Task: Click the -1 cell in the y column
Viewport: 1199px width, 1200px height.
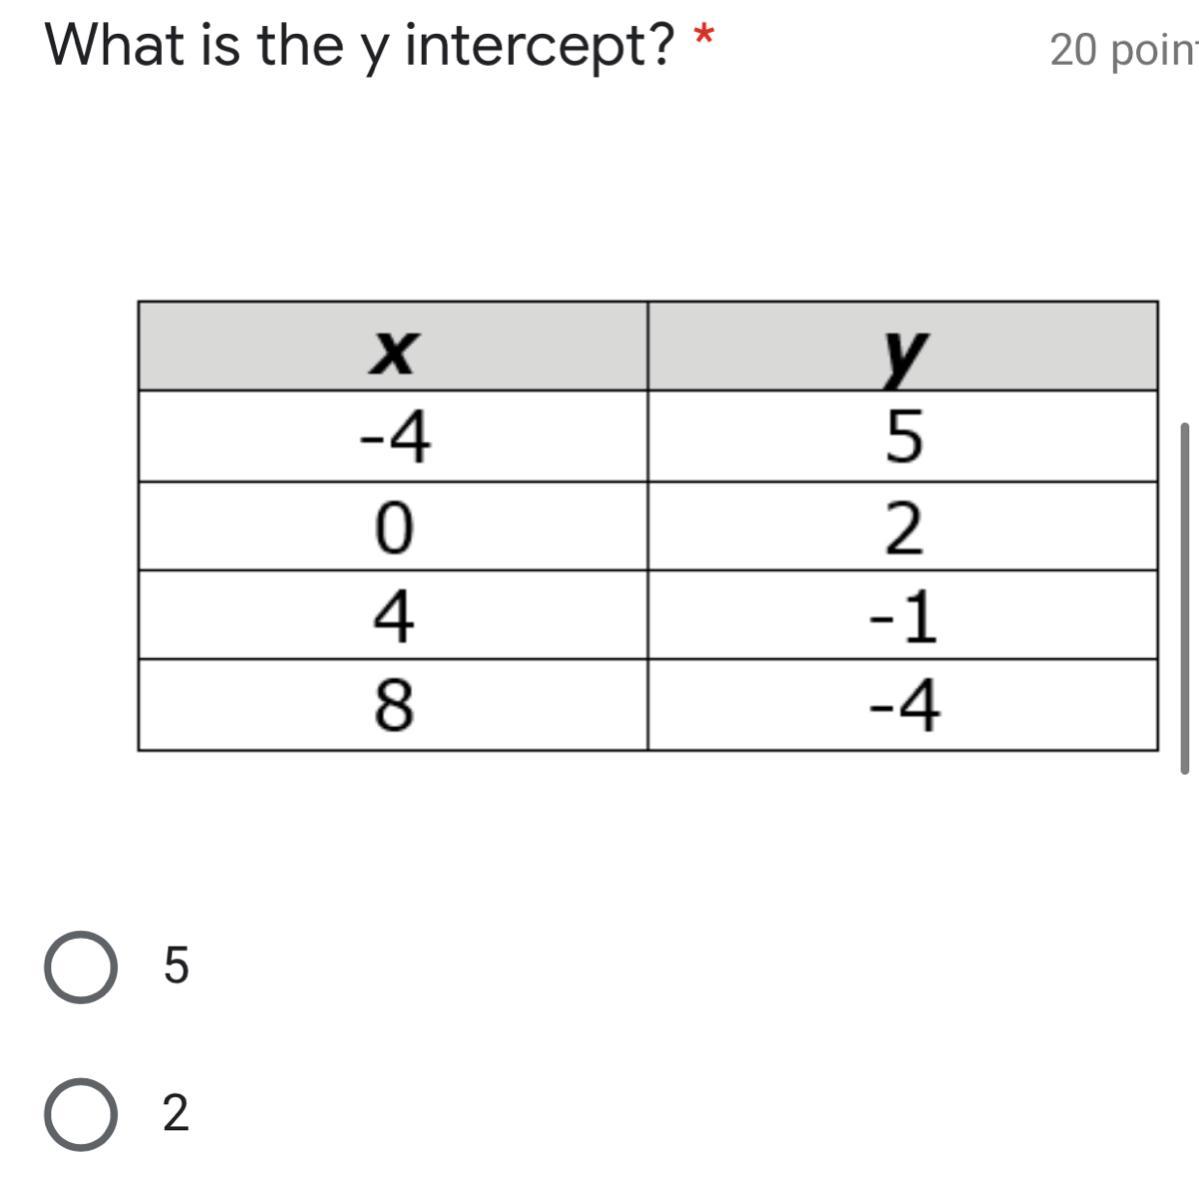Action: [x=903, y=615]
